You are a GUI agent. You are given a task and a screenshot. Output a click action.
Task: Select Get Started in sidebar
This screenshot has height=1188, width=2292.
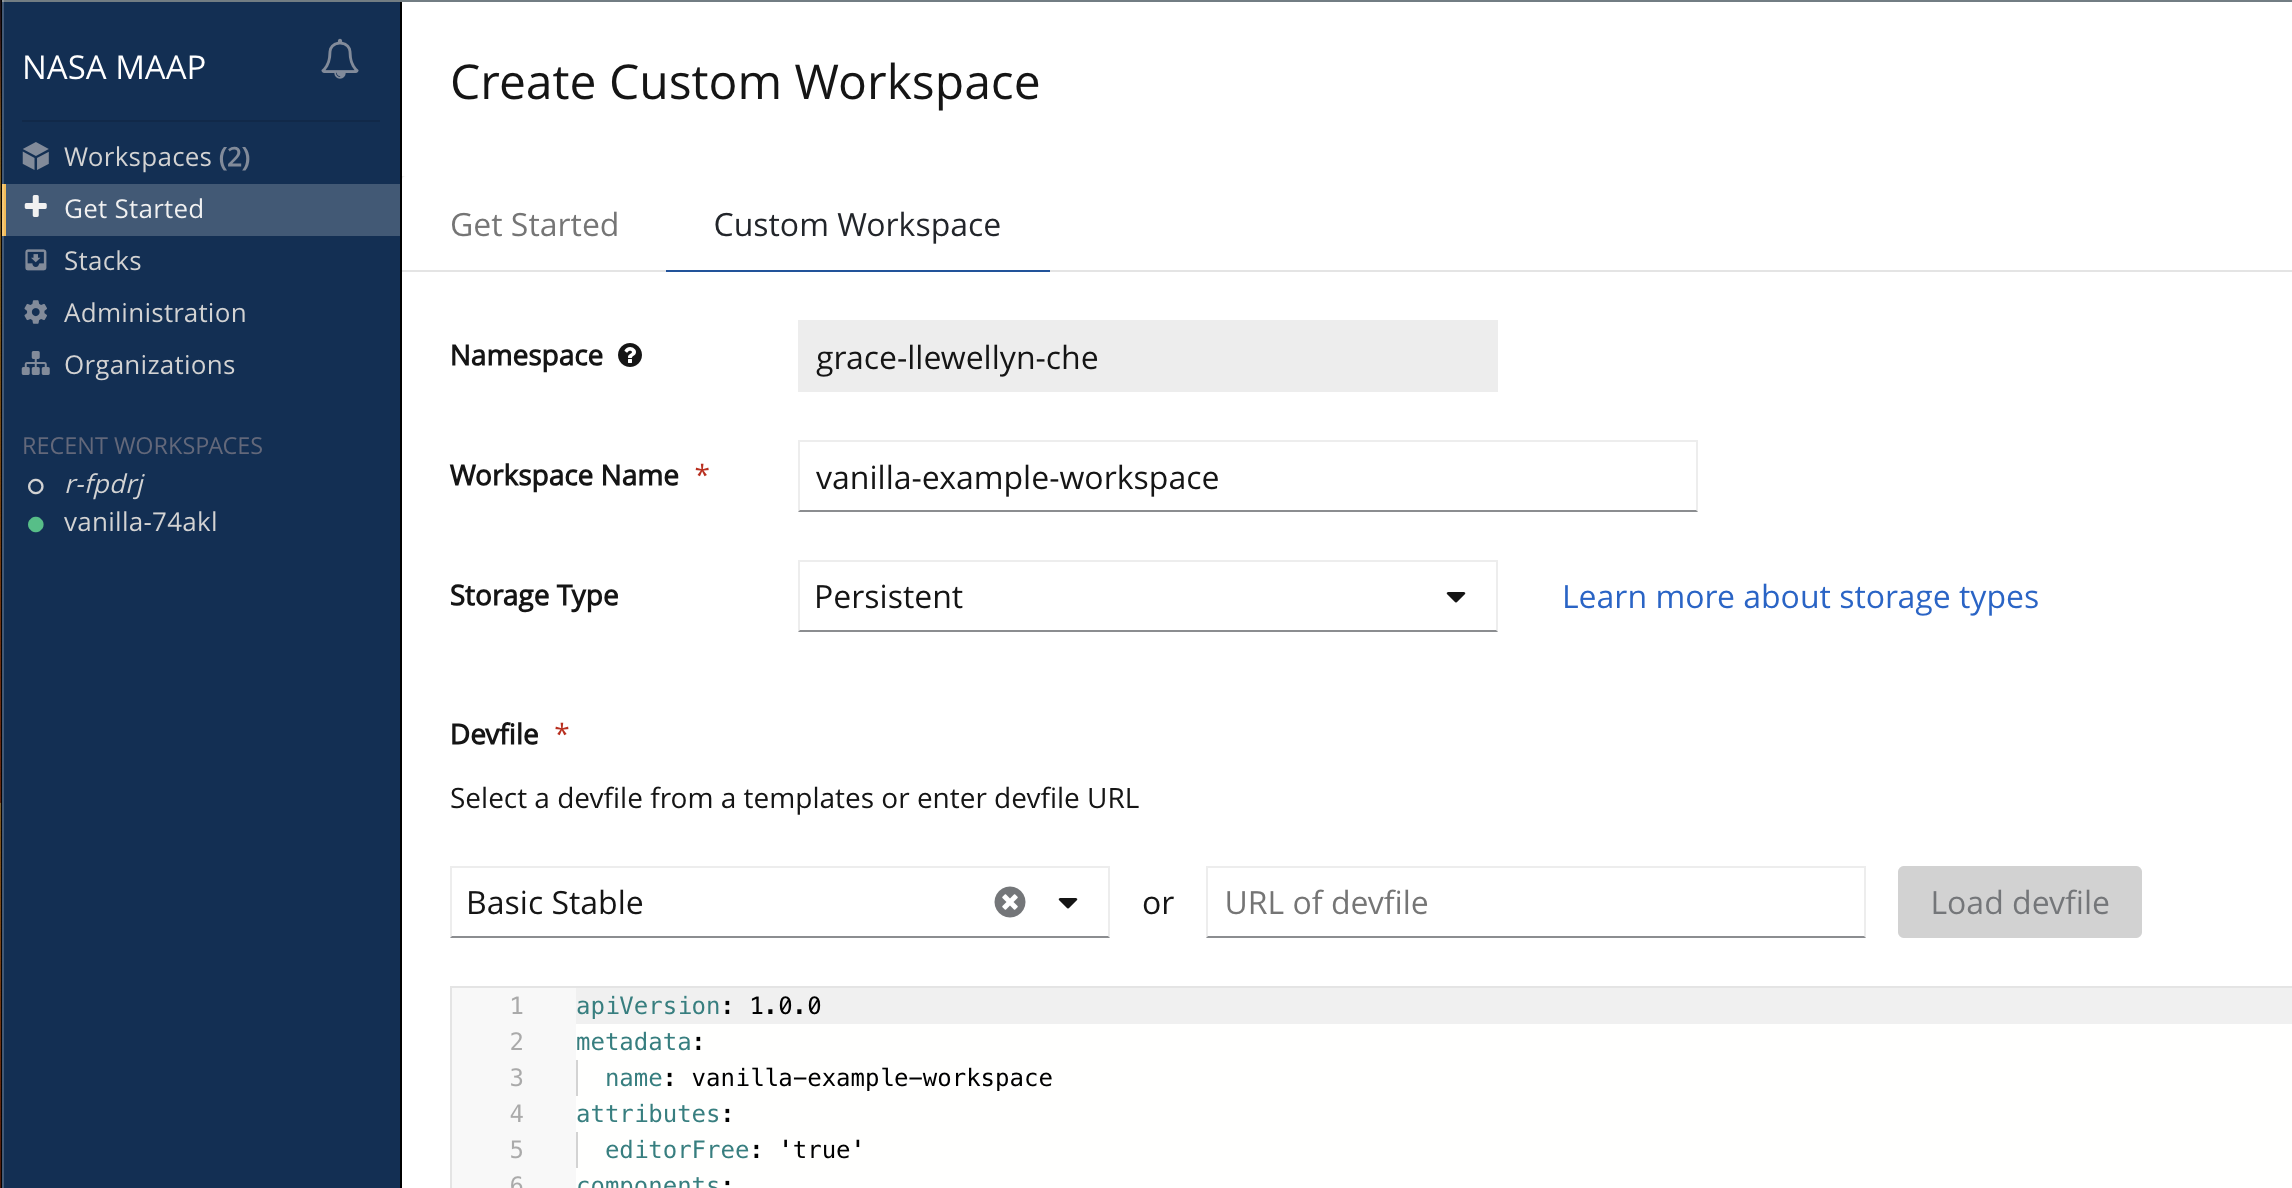202,208
